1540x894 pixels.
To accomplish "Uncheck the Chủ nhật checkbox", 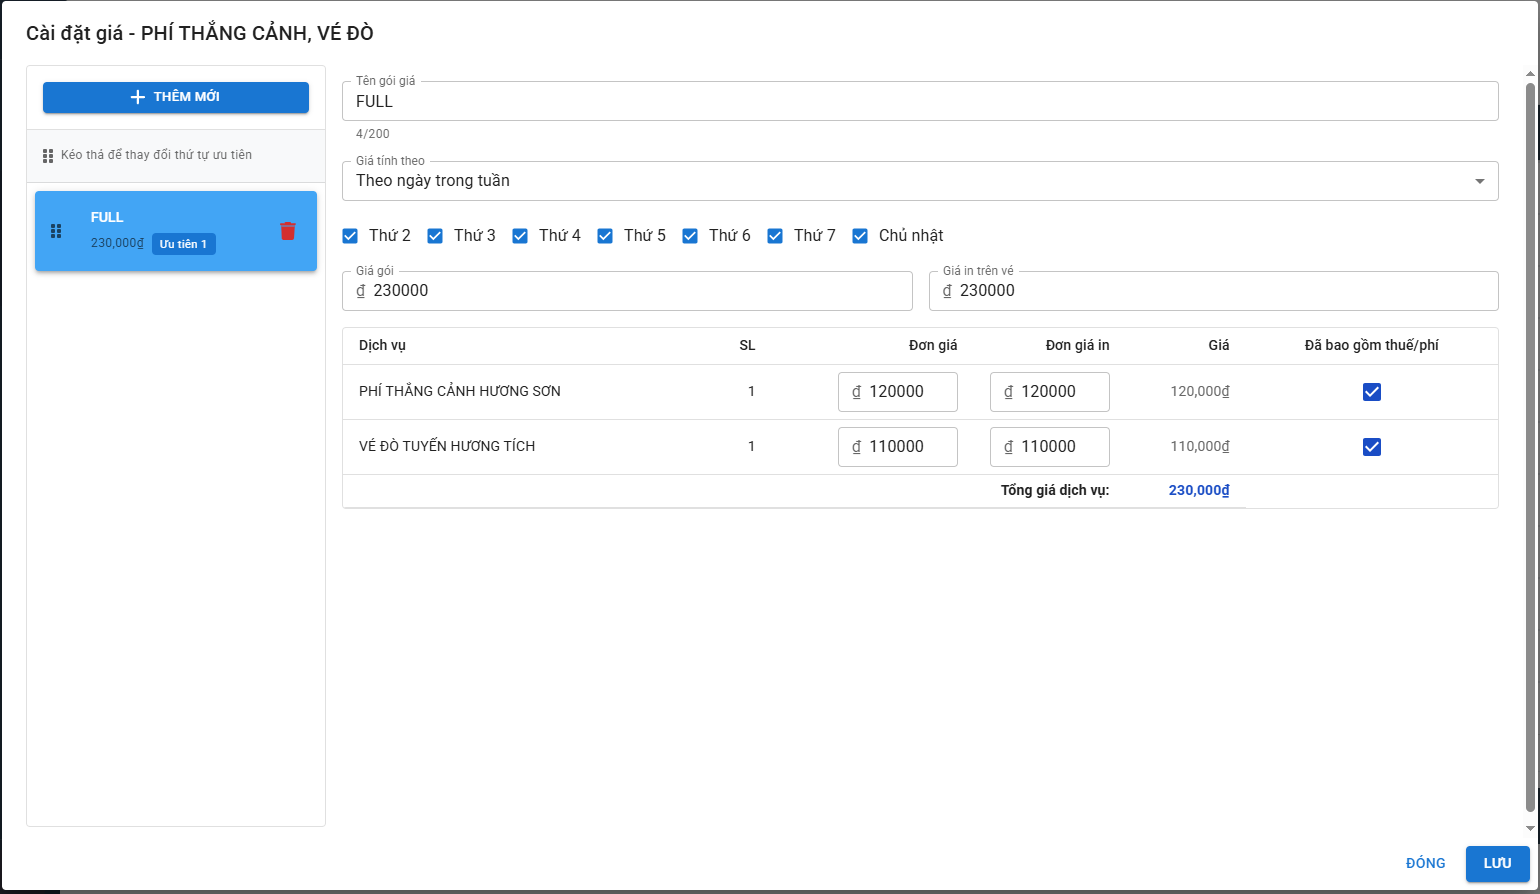I will 860,236.
